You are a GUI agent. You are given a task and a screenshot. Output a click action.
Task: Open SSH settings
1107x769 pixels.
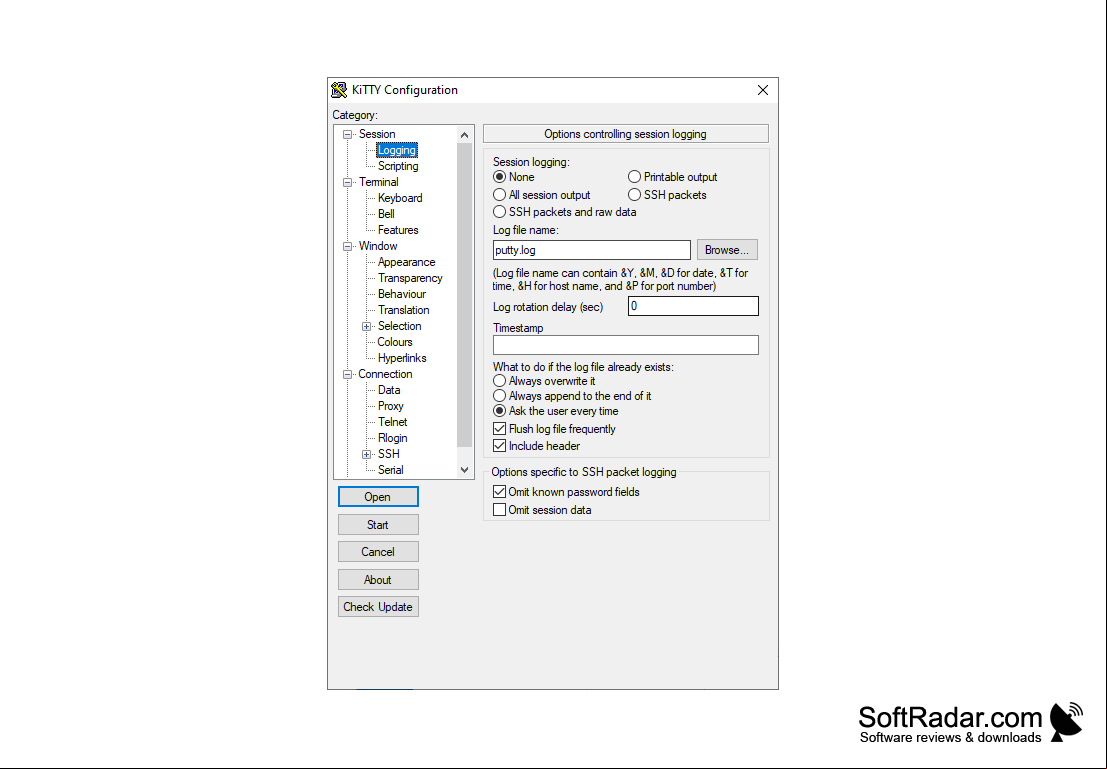pyautogui.click(x=388, y=453)
